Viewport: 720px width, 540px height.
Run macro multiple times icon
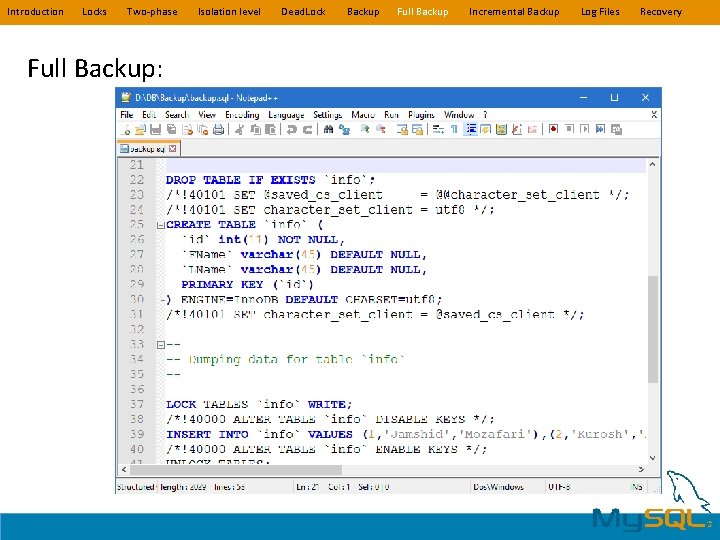(x=601, y=129)
